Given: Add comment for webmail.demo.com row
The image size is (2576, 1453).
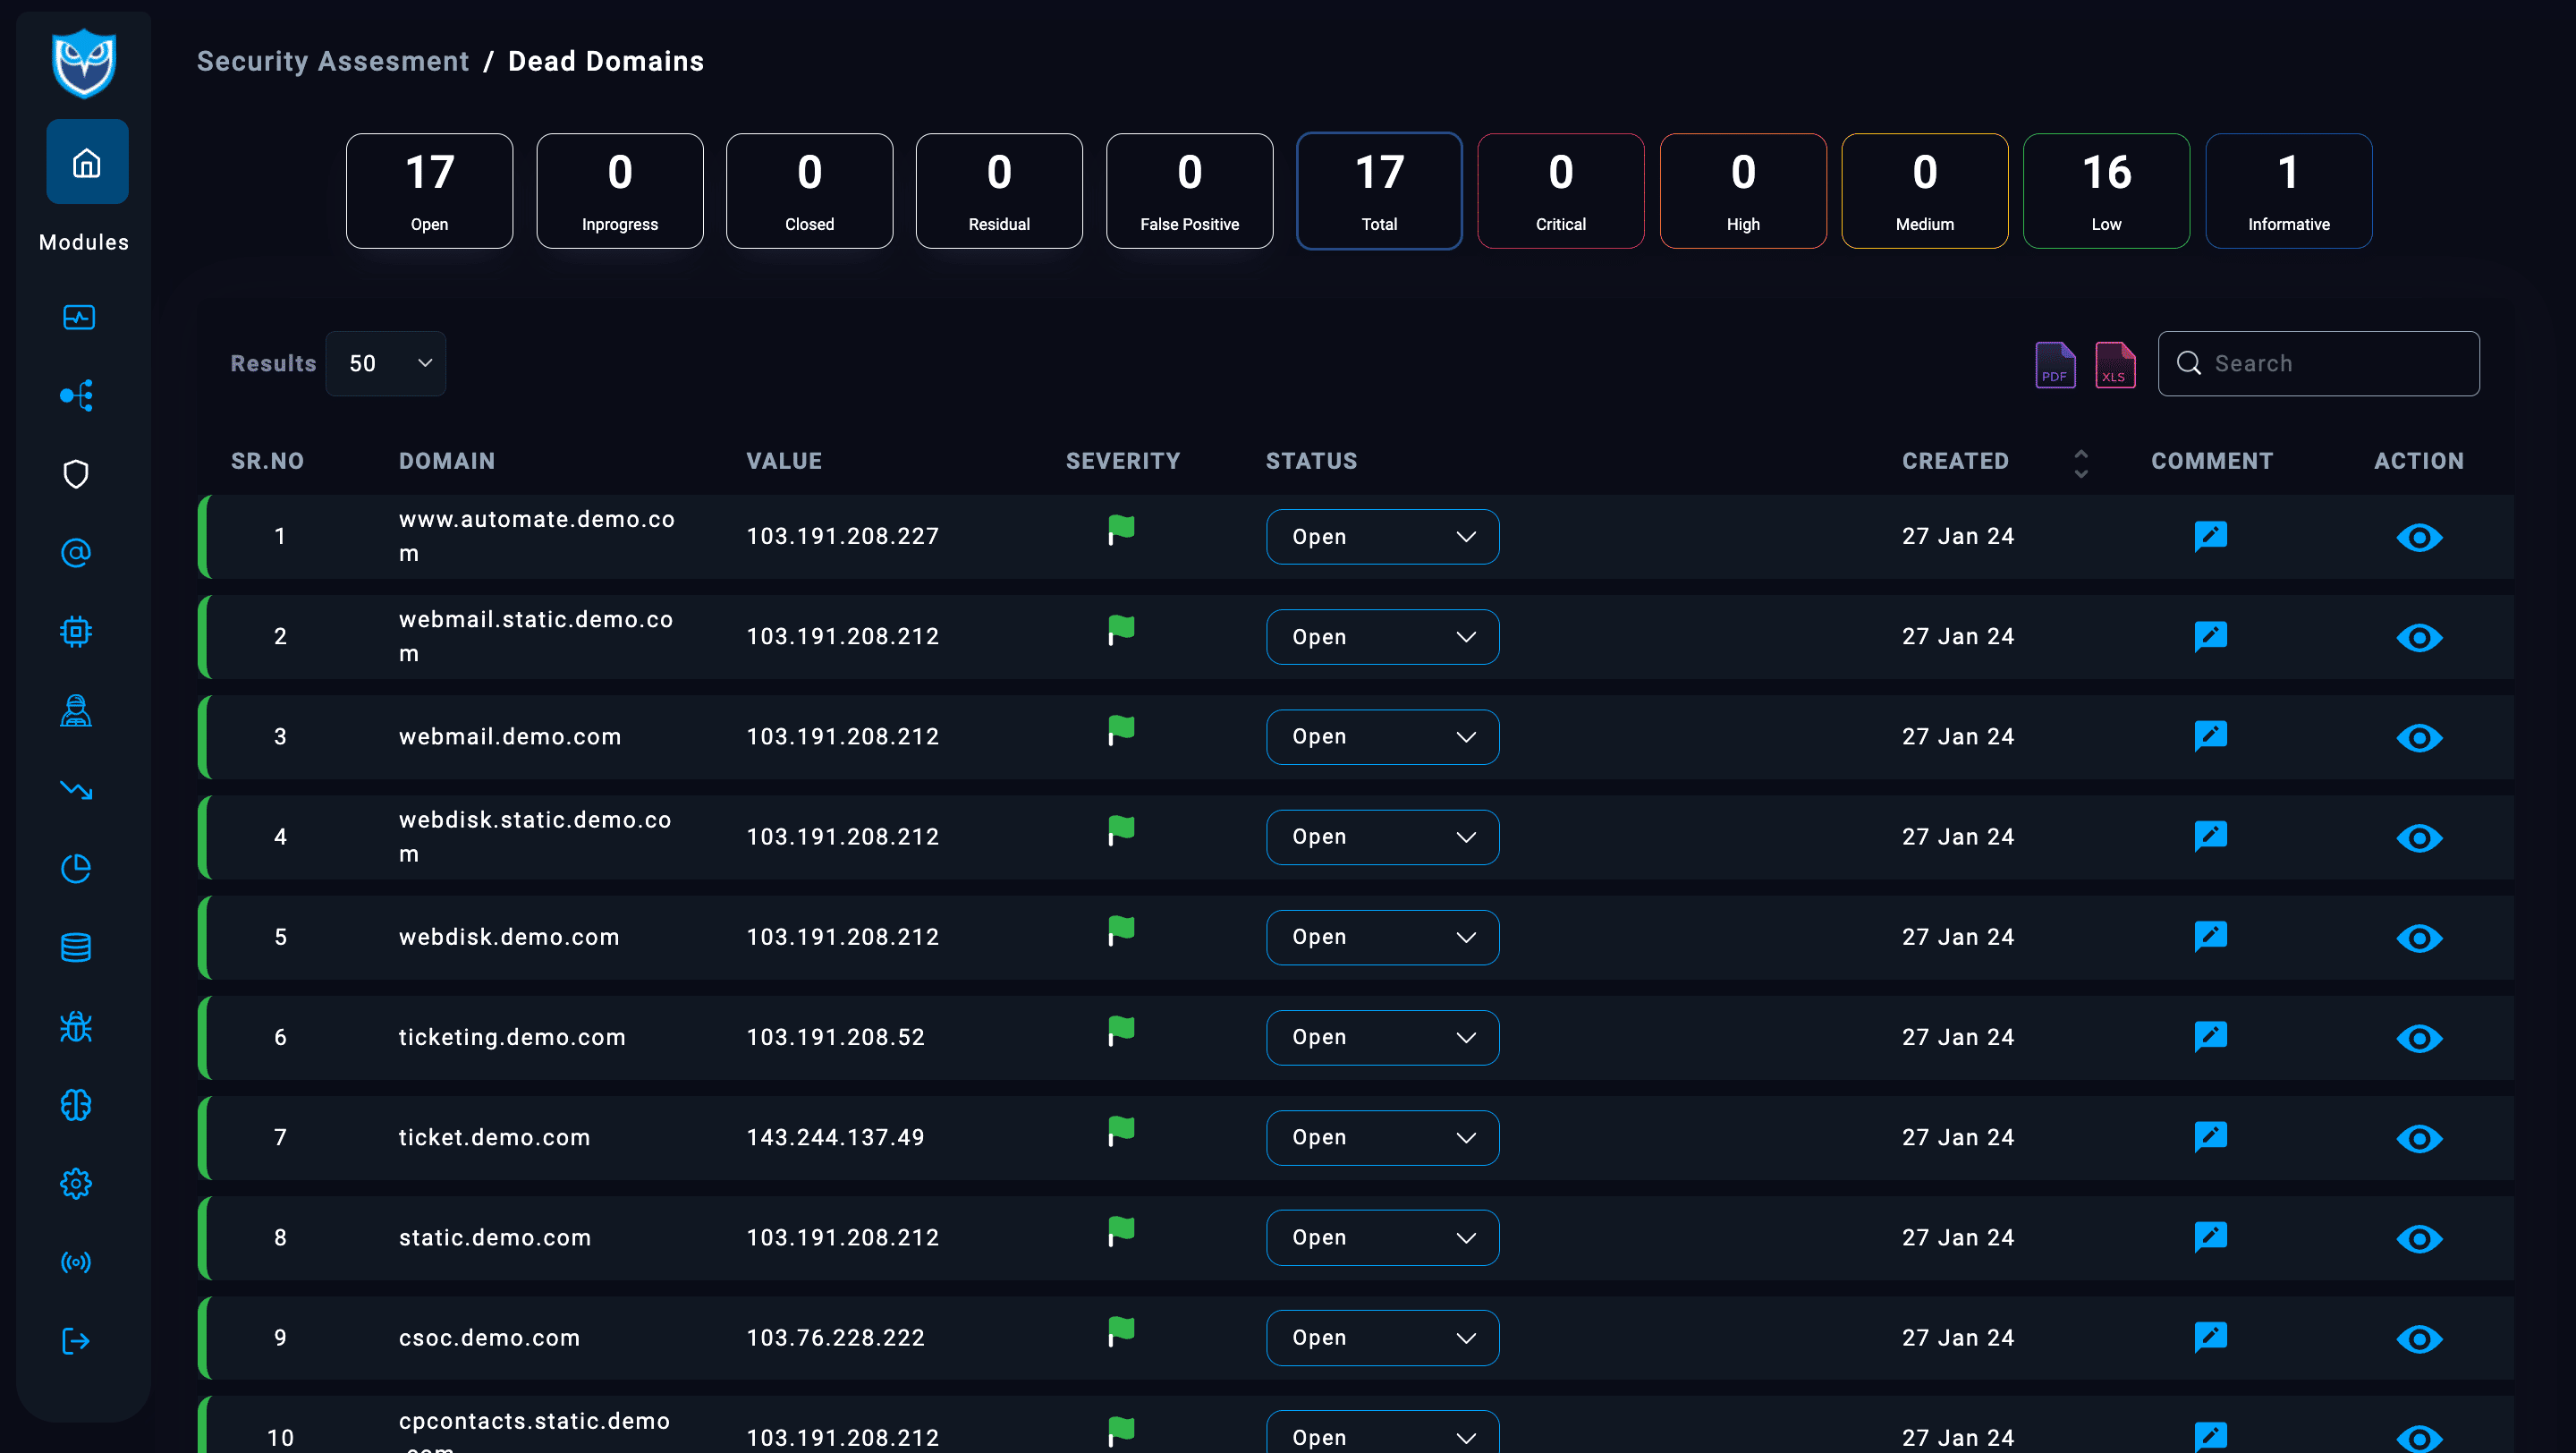Looking at the screenshot, I should click(2210, 736).
